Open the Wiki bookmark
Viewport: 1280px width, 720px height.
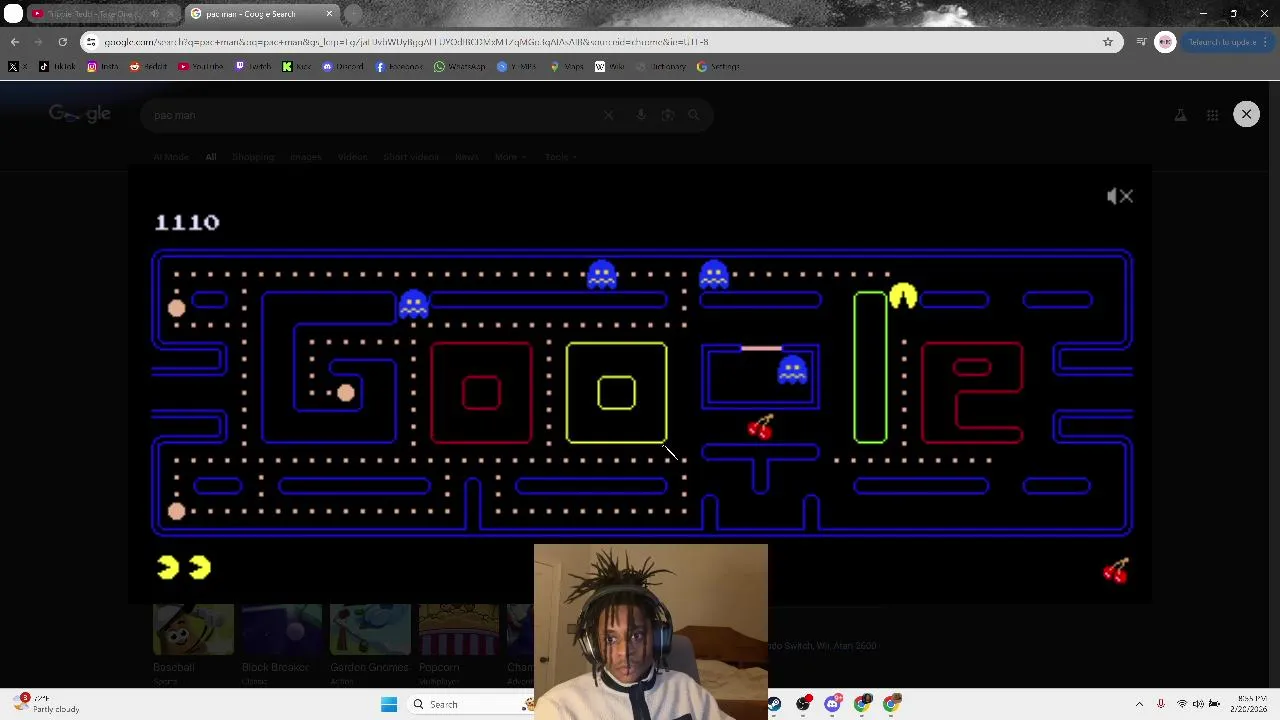pyautogui.click(x=610, y=67)
